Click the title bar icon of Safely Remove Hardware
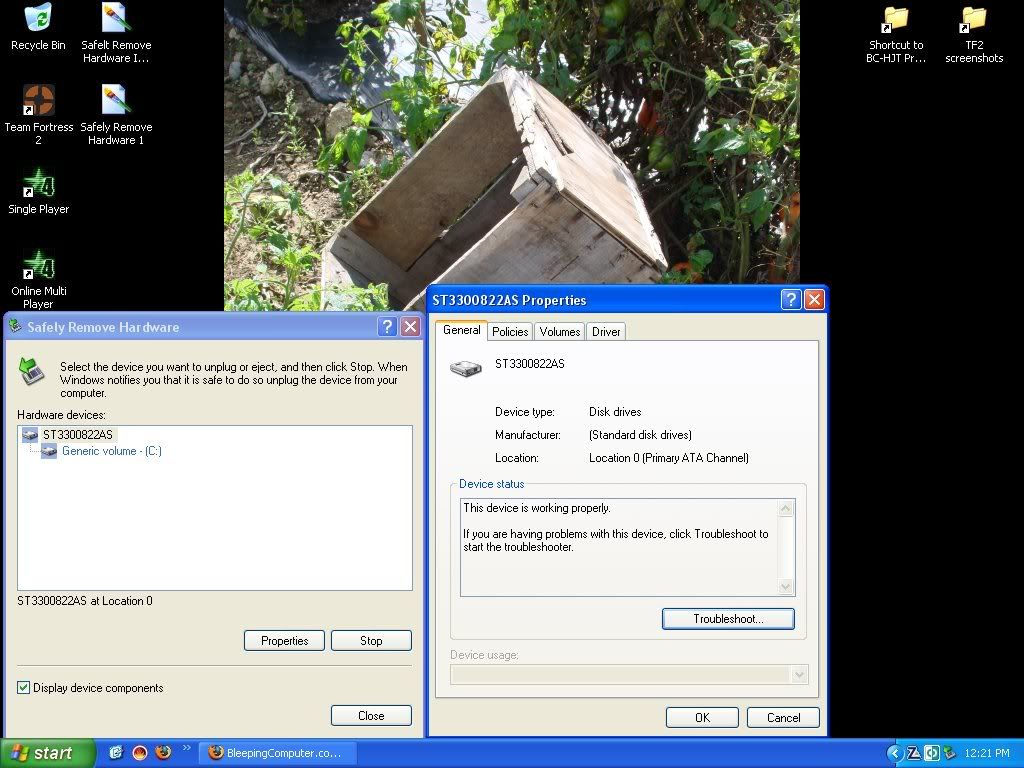Image resolution: width=1024 pixels, height=768 pixels. [x=15, y=326]
